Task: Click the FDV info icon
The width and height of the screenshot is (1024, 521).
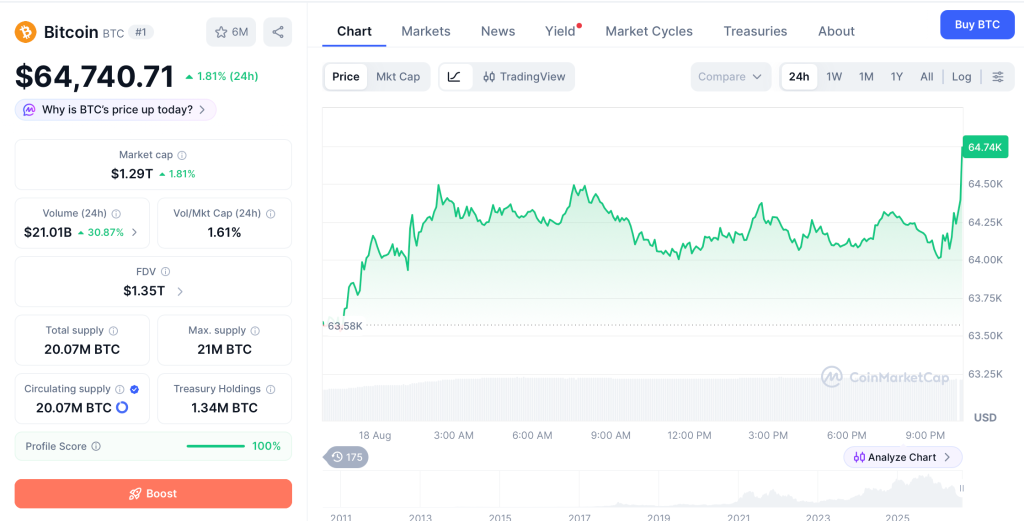Action: coord(165,272)
